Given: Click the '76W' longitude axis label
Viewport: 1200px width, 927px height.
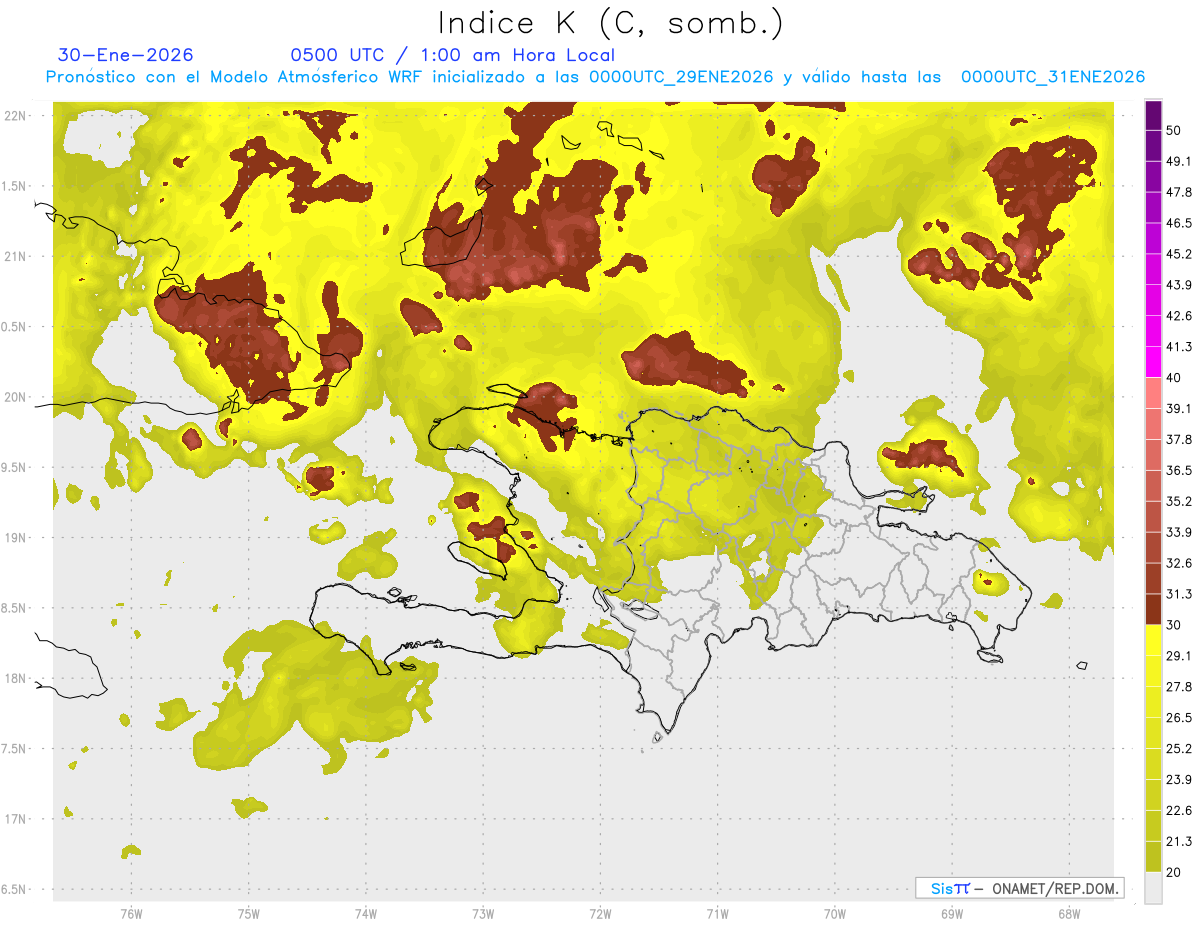Looking at the screenshot, I should coord(131,914).
